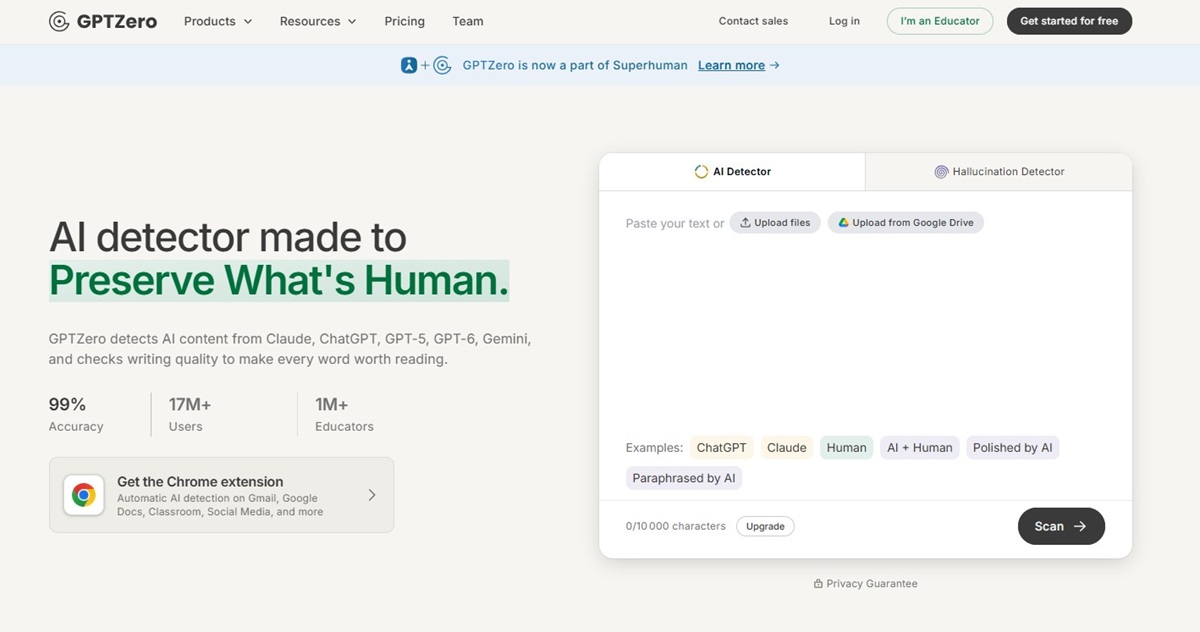Click the 99% Accuracy statistic
This screenshot has width=1200, height=632.
coord(76,414)
